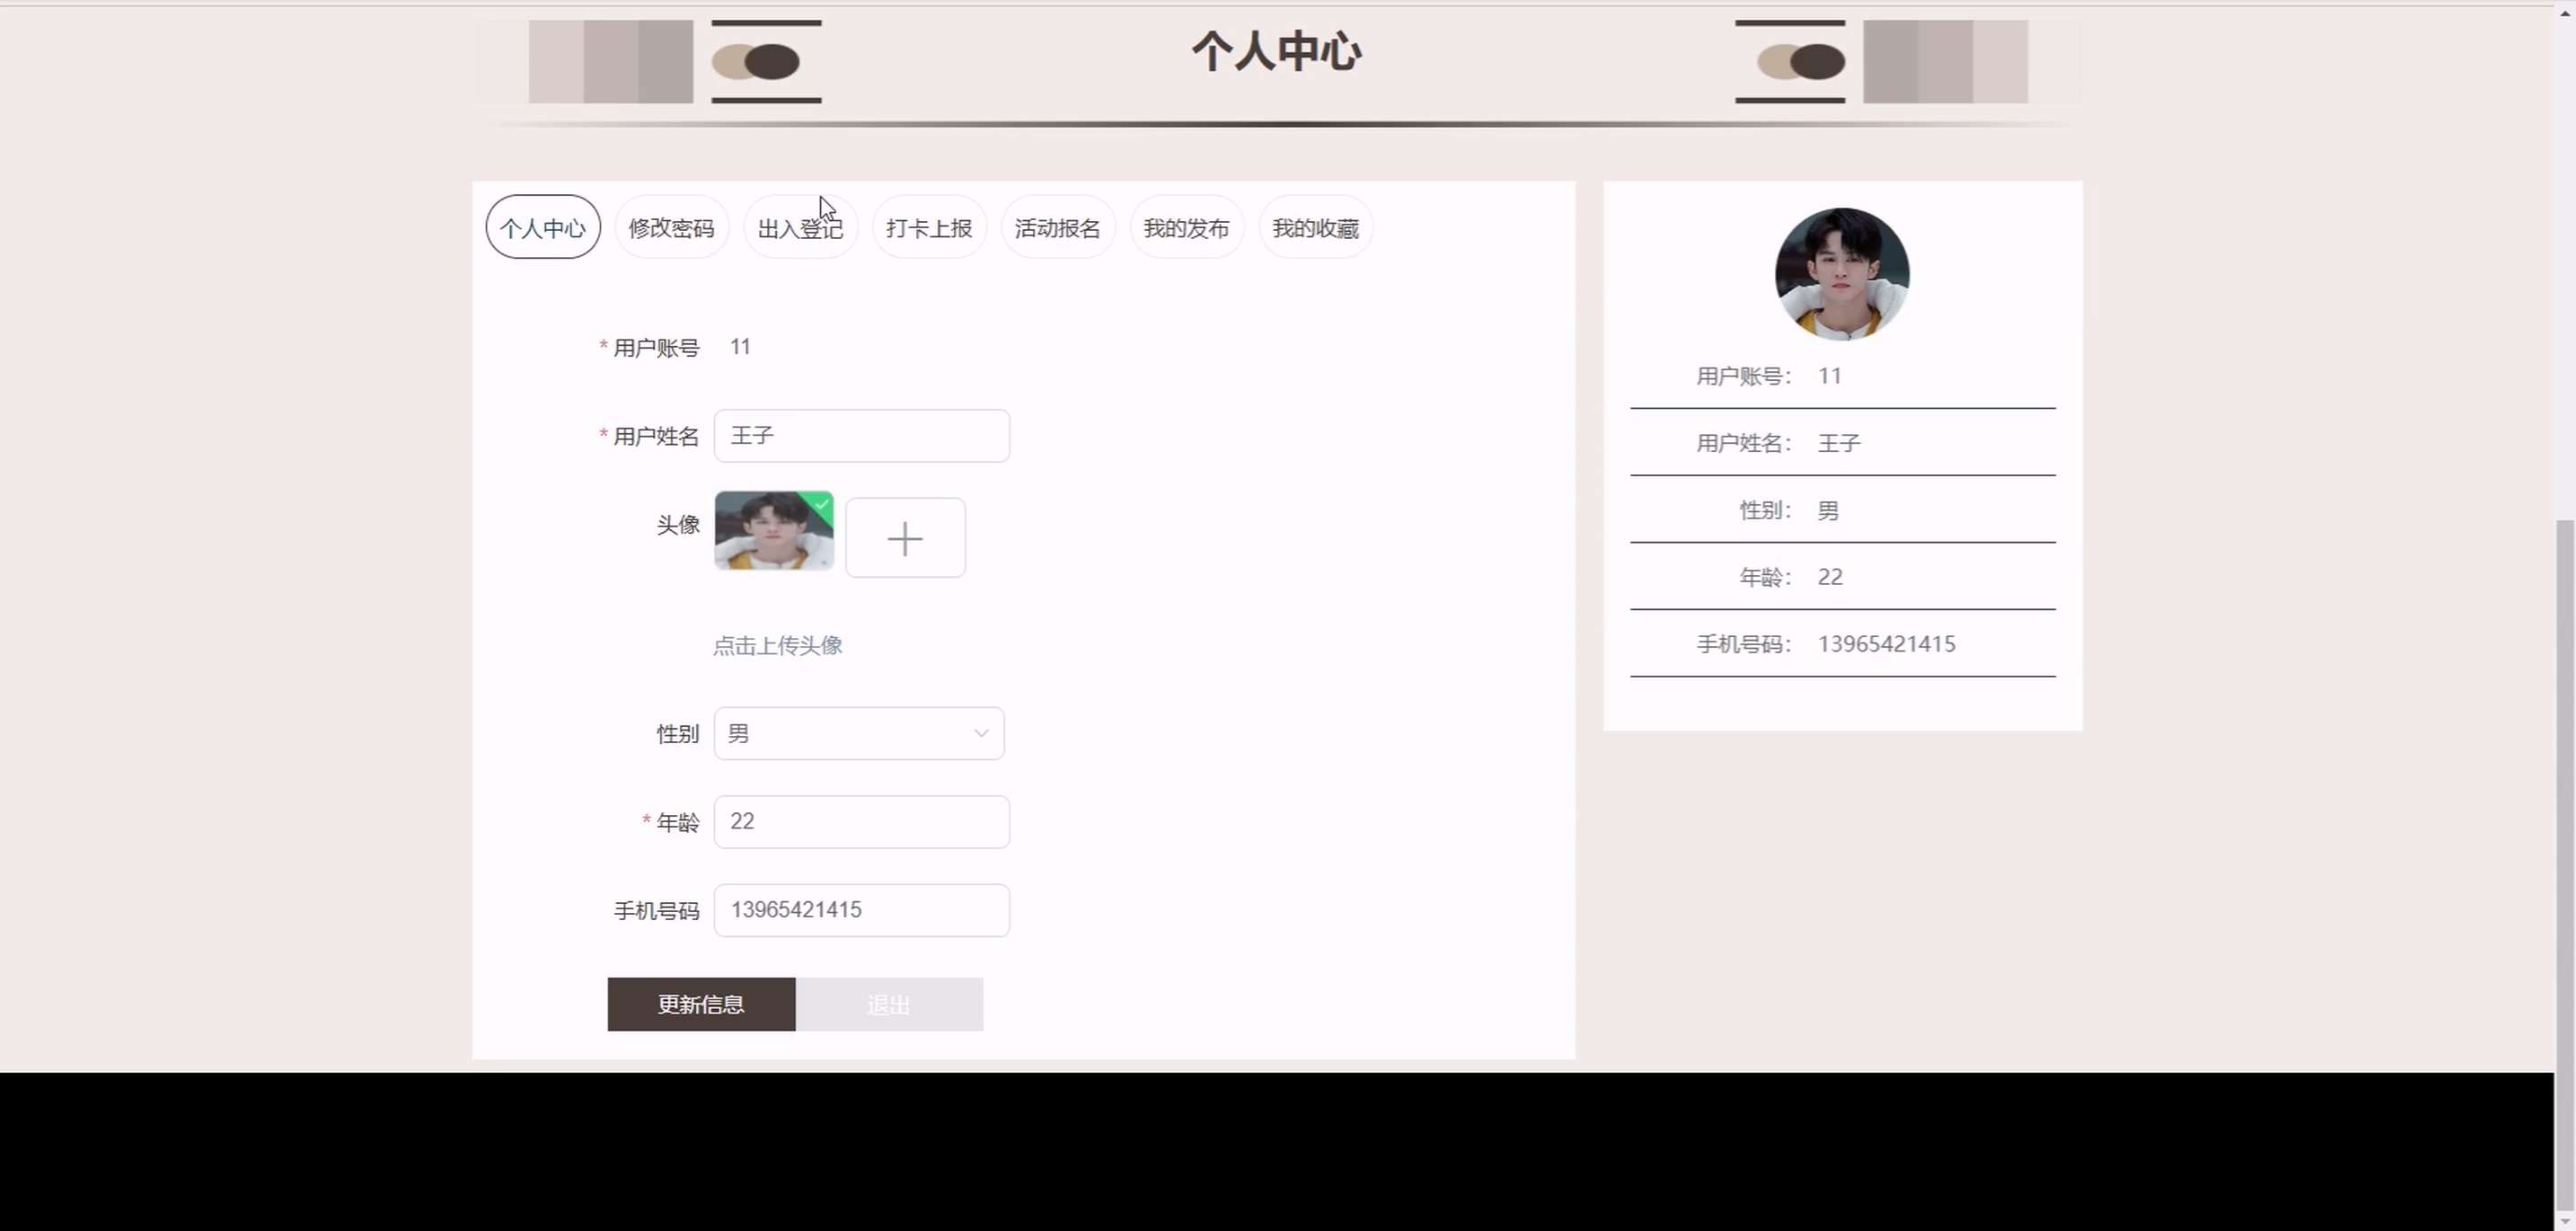Screen dimensions: 2576x1231
Task: Click into the 年龄 input field
Action: pyautogui.click(x=861, y=822)
